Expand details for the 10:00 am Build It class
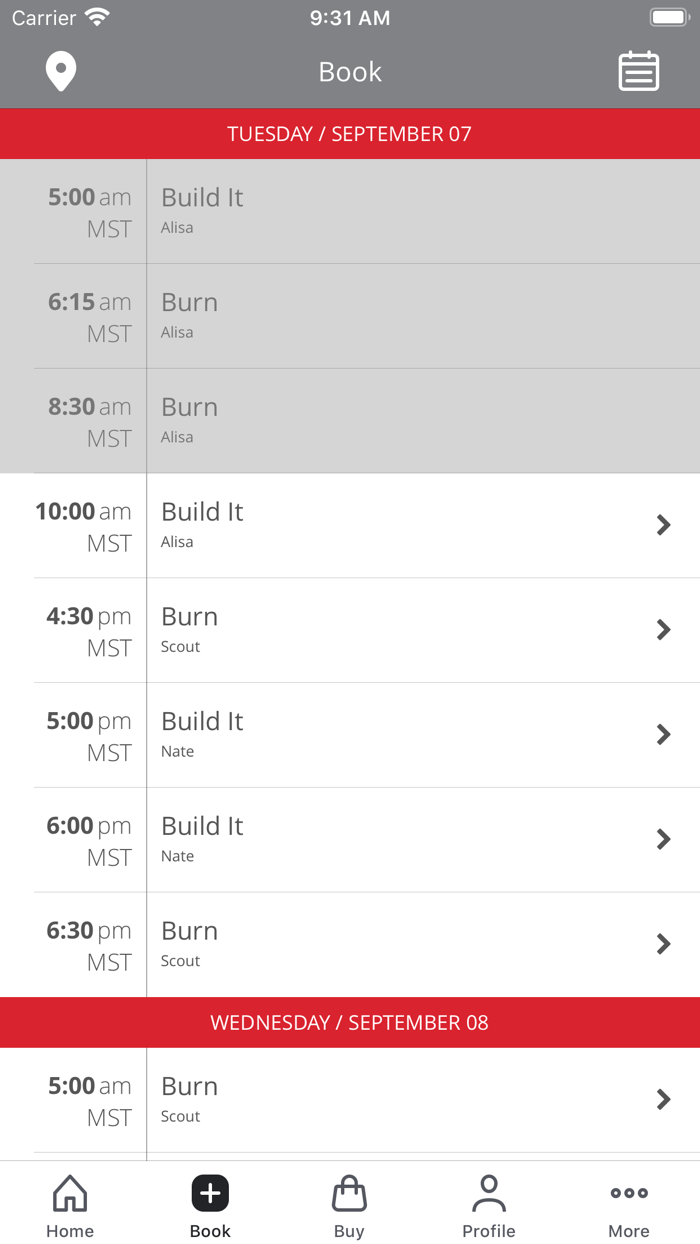 click(x=664, y=525)
